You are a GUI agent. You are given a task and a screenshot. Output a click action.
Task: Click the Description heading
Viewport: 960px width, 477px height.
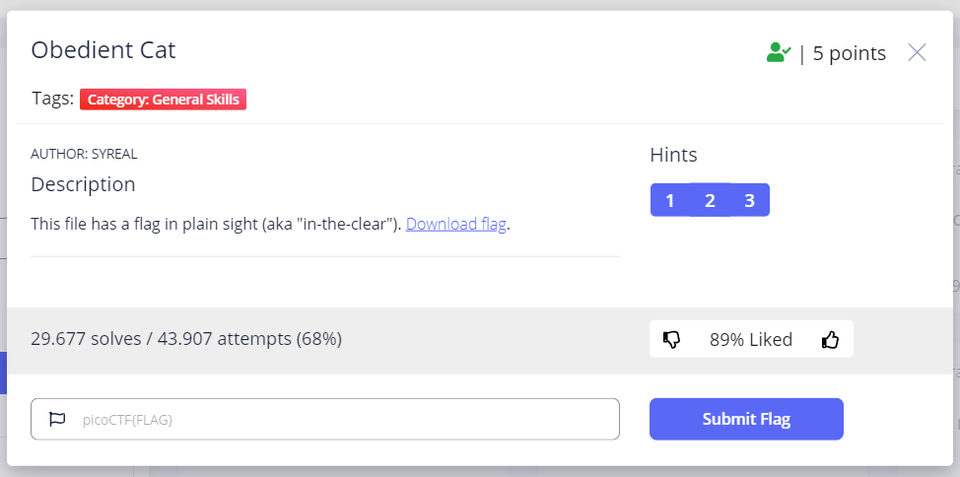83,184
